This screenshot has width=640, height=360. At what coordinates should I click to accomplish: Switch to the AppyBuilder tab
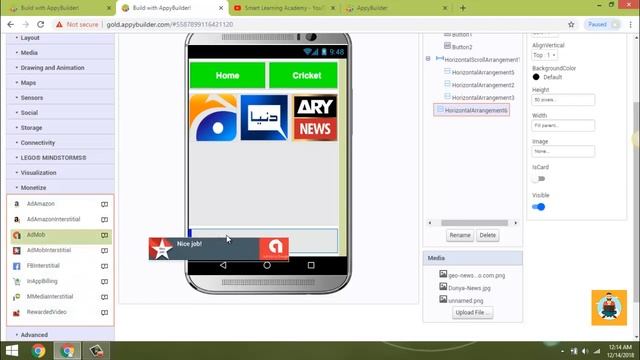pos(396,8)
